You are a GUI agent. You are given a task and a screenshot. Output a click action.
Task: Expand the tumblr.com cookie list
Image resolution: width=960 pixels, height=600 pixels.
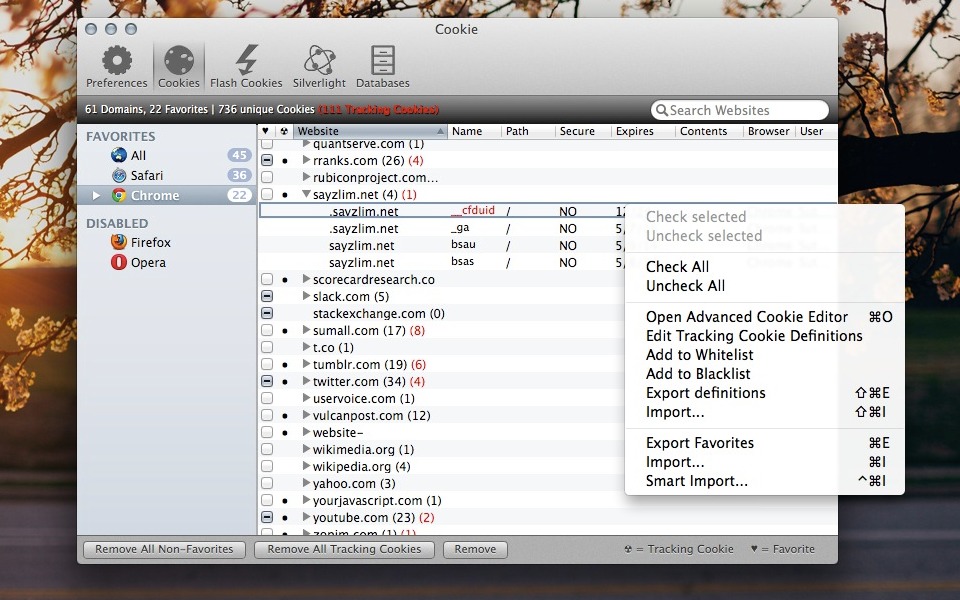tap(307, 365)
